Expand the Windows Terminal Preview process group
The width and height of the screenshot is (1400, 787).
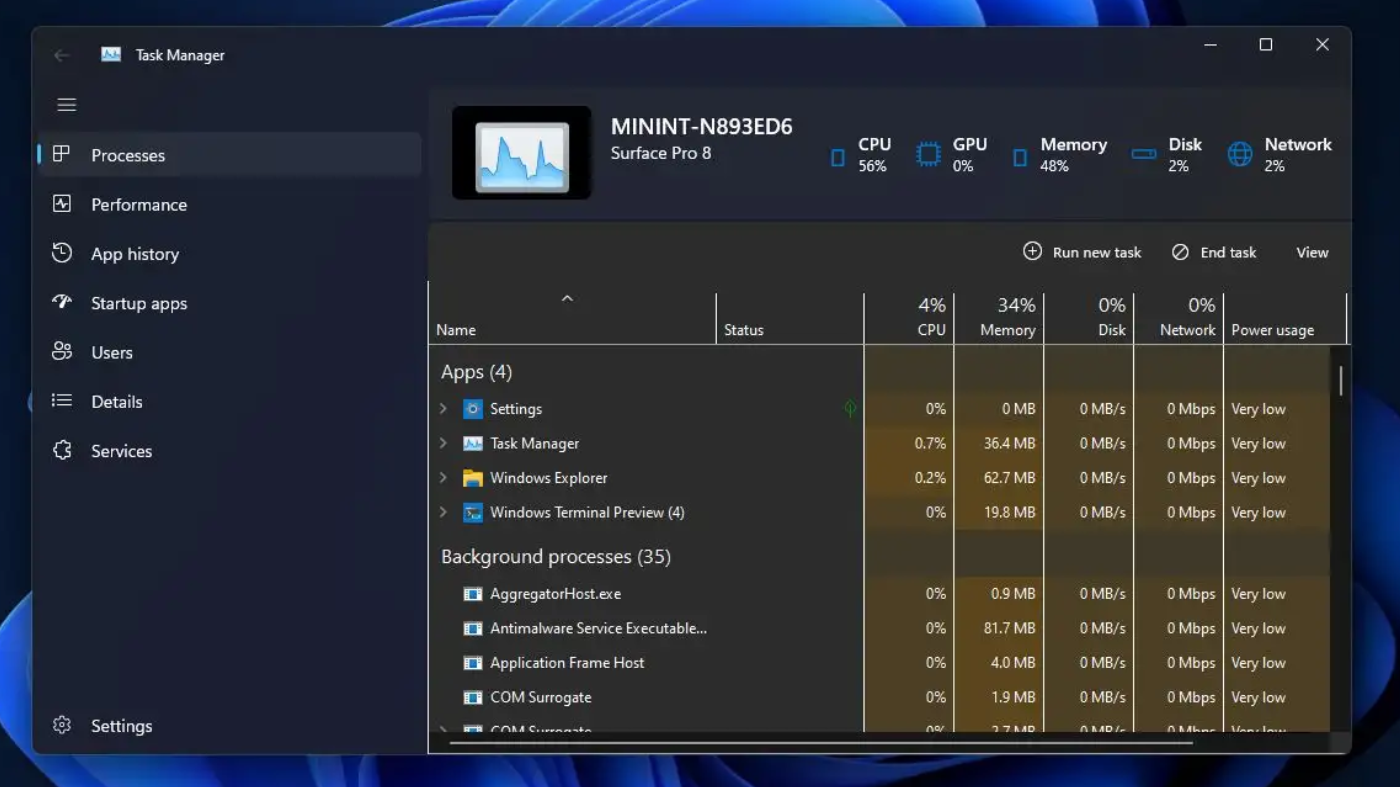tap(443, 512)
